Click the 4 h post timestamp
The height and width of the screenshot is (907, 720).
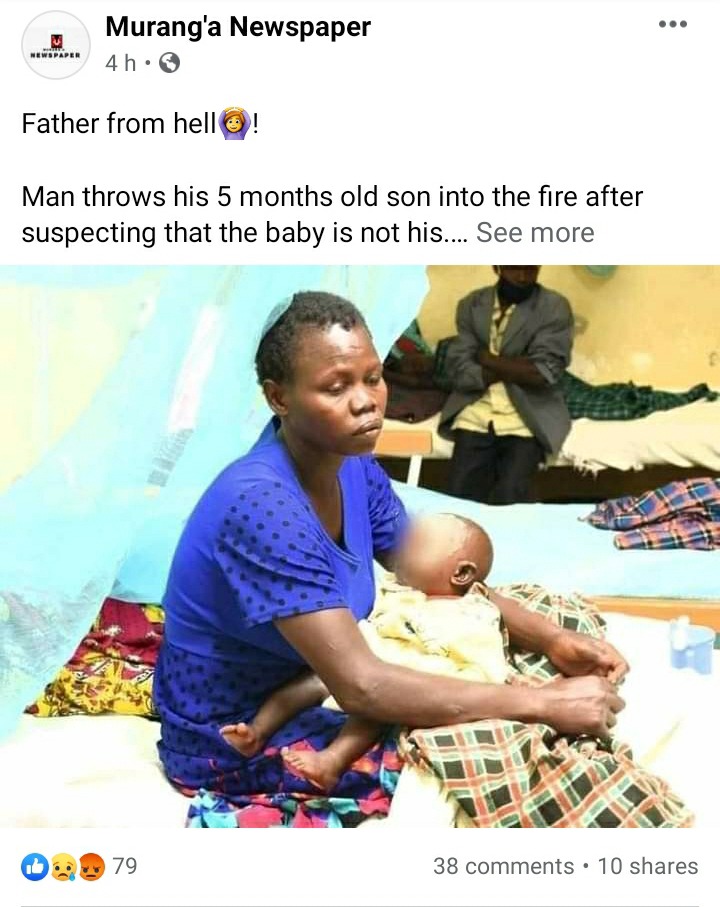(120, 62)
